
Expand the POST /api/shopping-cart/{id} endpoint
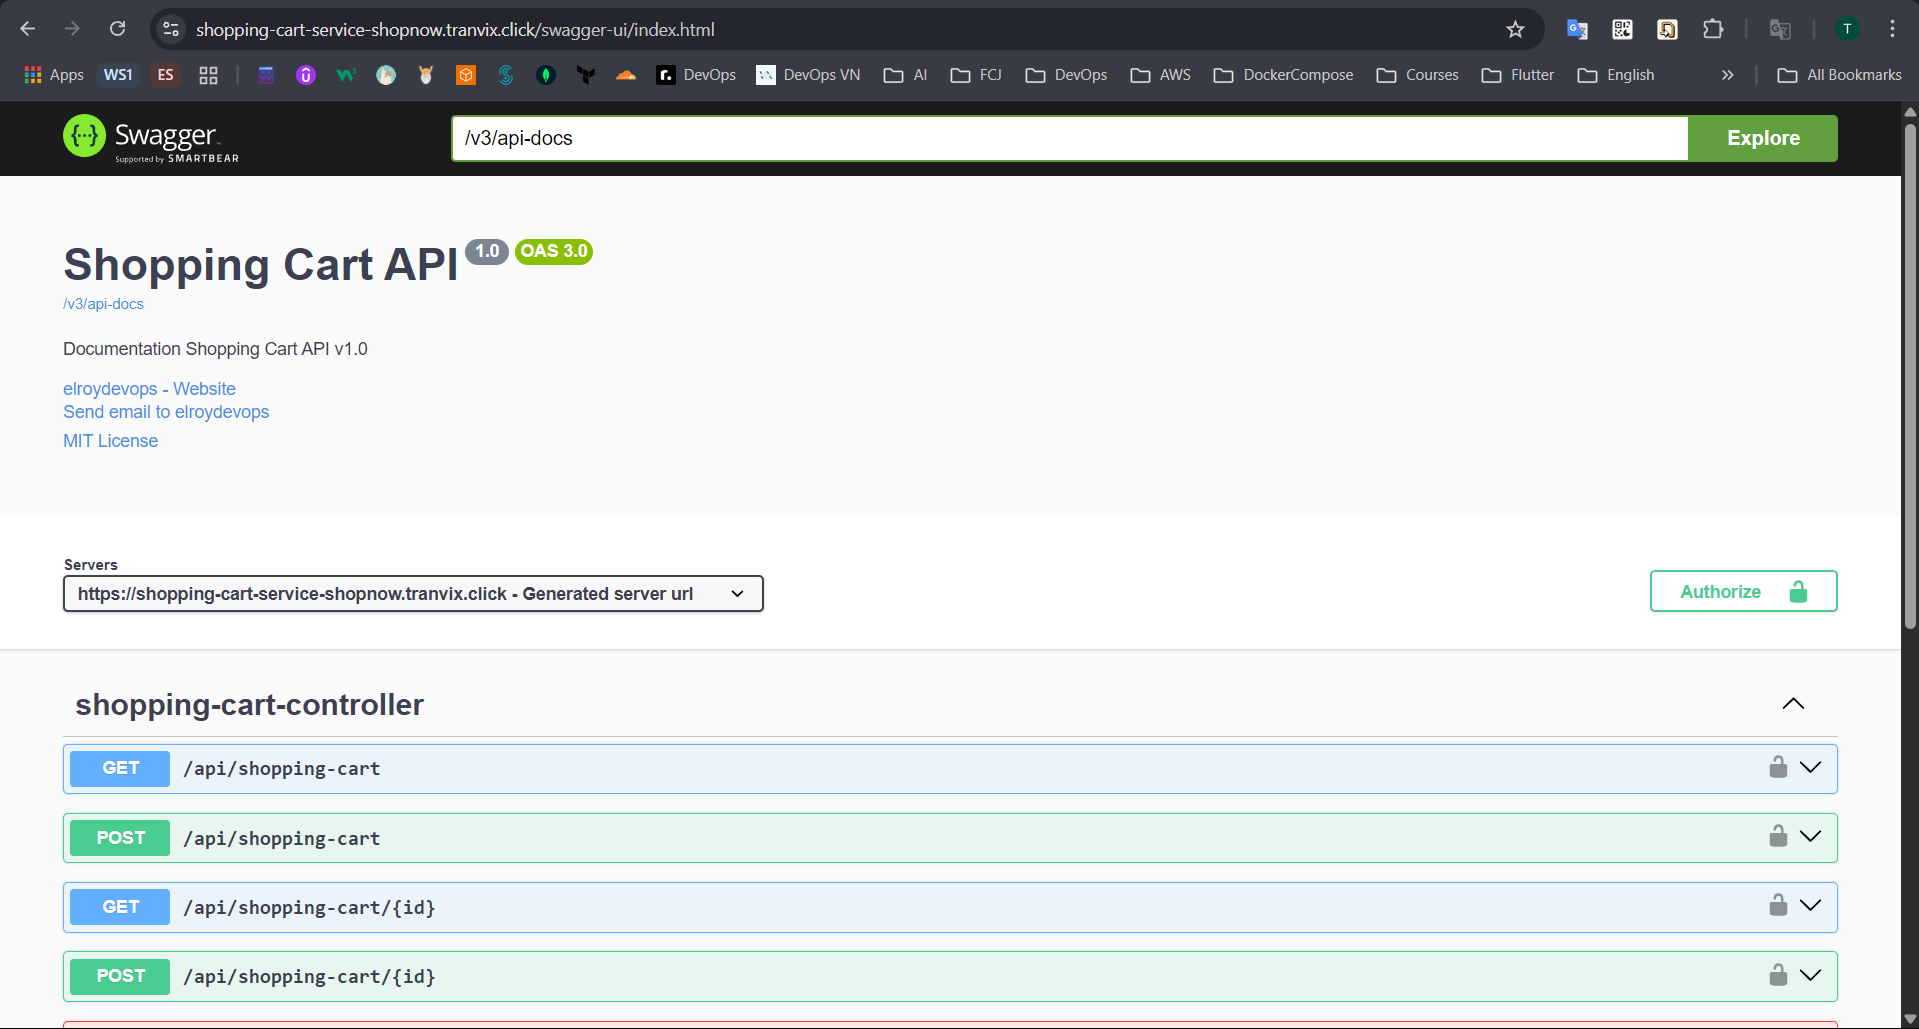pyautogui.click(x=1810, y=975)
